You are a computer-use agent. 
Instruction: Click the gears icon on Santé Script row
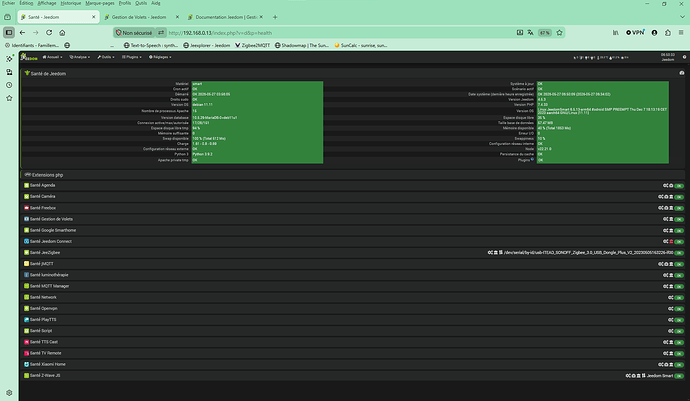click(671, 331)
